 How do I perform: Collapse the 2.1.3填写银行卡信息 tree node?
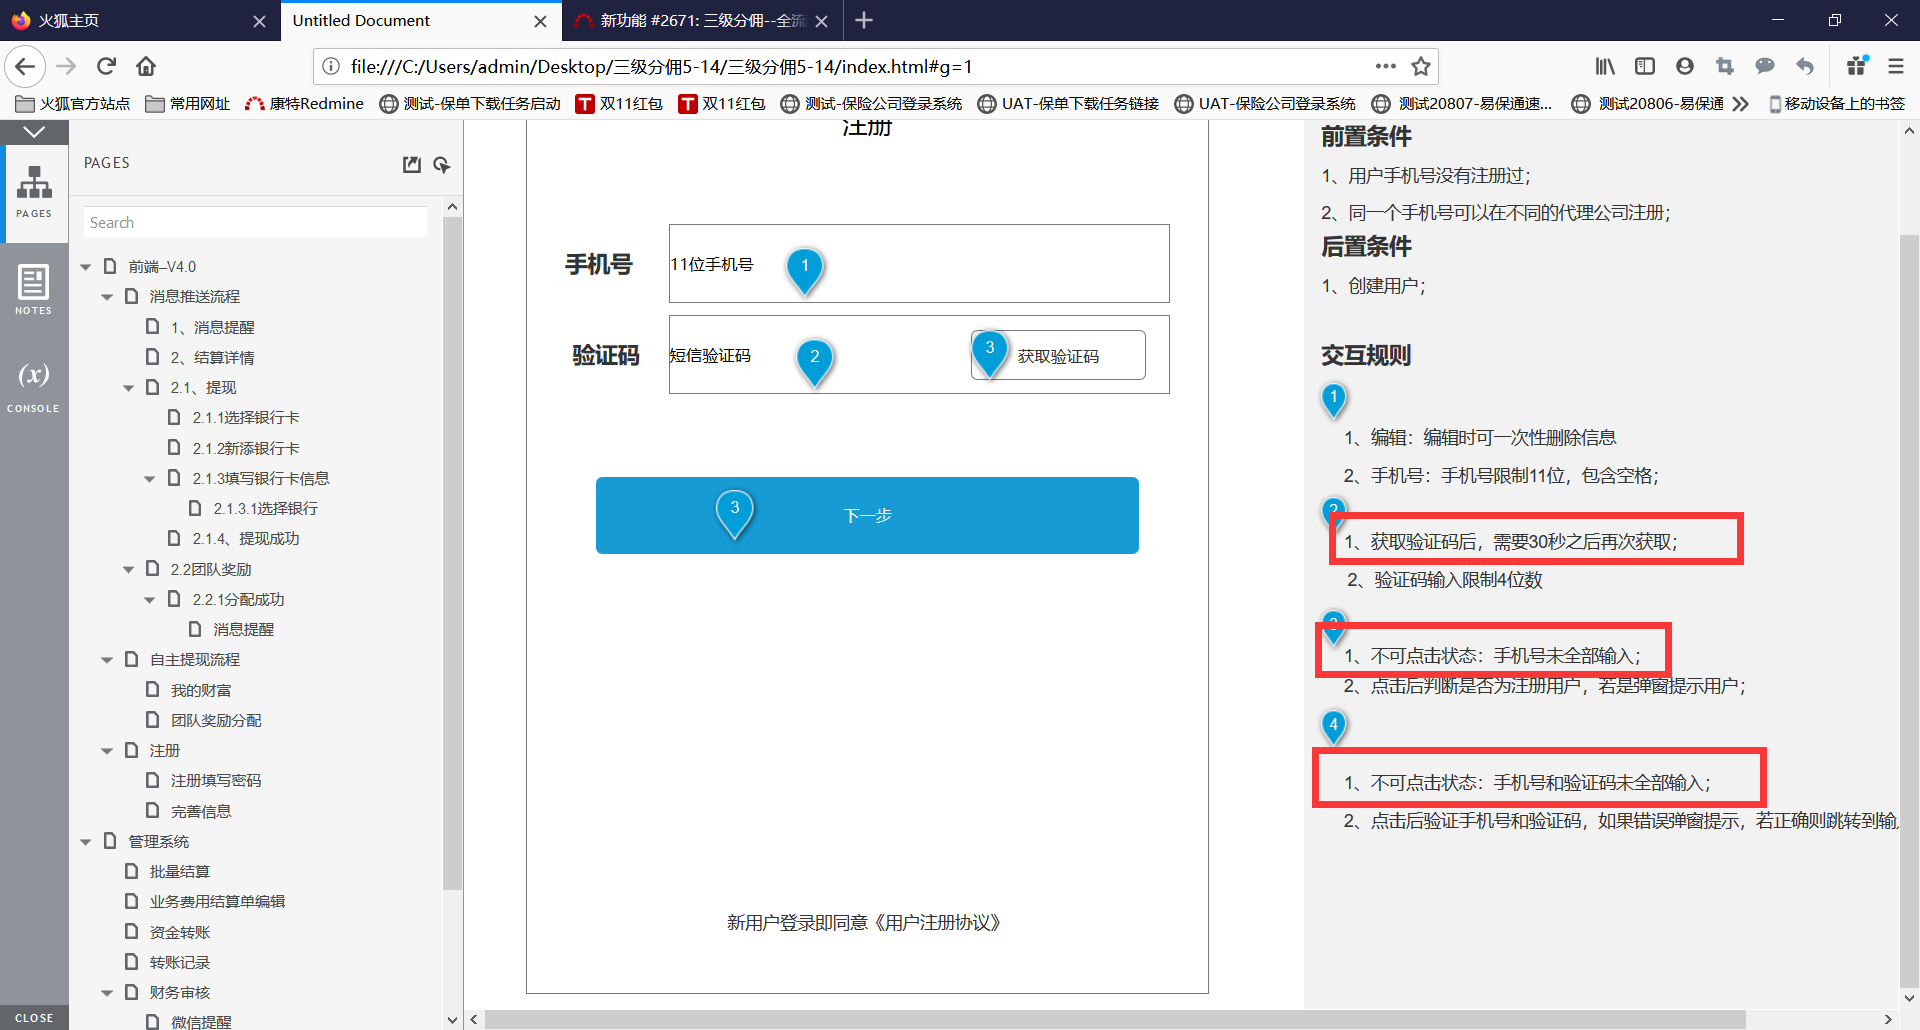[x=149, y=479]
